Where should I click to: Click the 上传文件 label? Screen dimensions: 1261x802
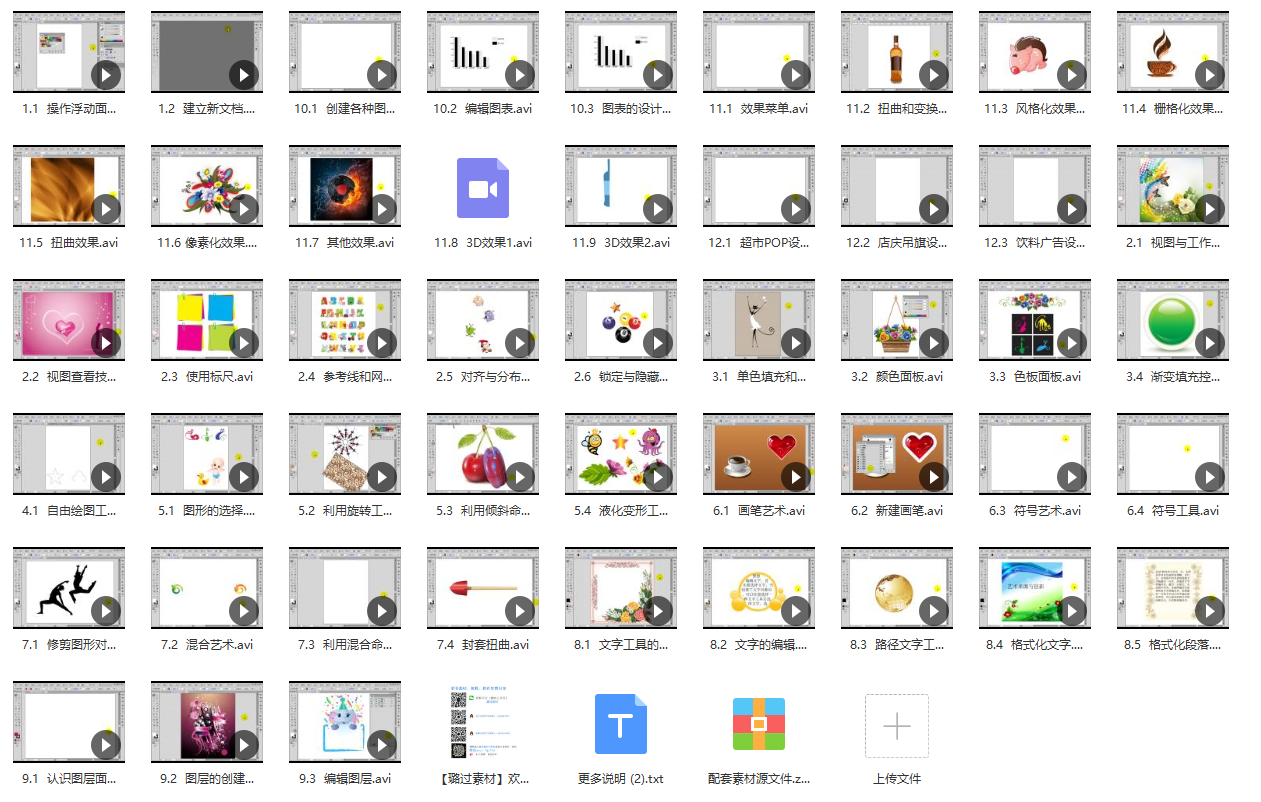coord(897,779)
